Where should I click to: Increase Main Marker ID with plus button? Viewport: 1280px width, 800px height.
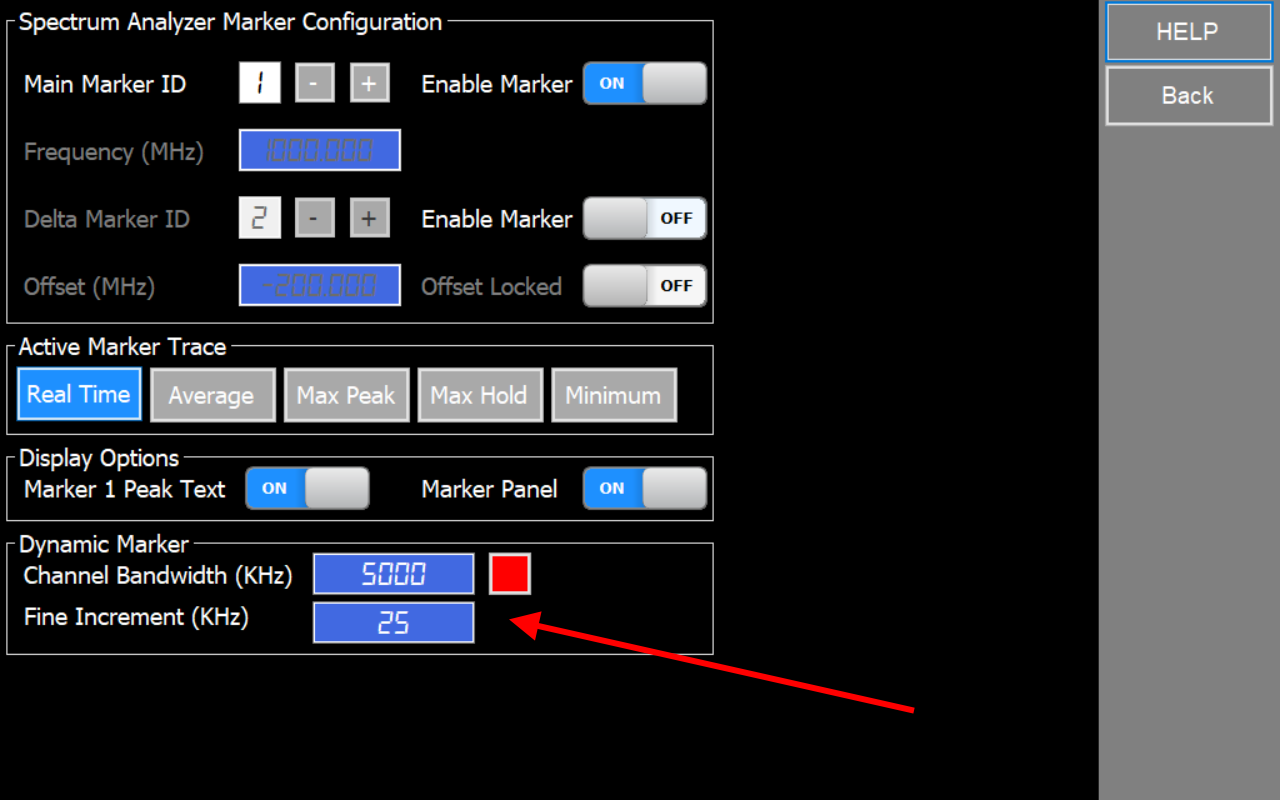tap(369, 83)
